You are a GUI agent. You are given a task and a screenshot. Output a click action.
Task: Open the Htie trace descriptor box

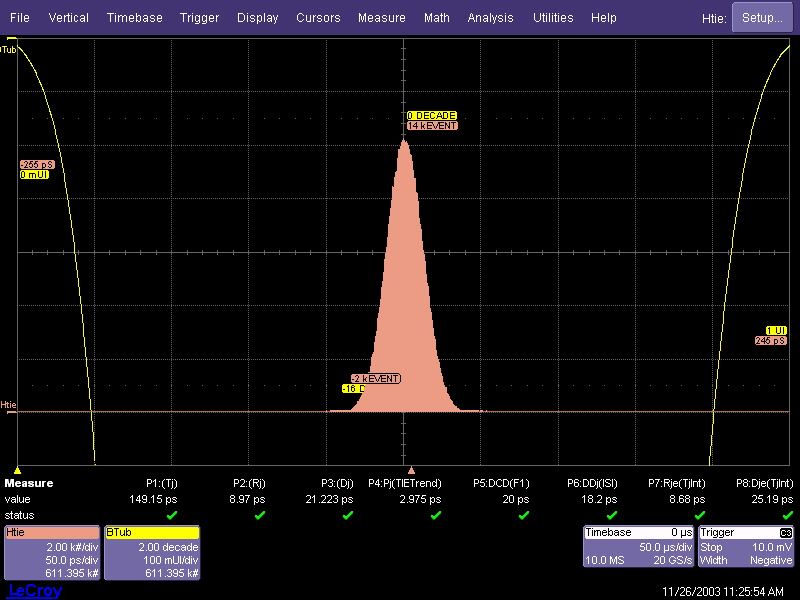coord(52,553)
